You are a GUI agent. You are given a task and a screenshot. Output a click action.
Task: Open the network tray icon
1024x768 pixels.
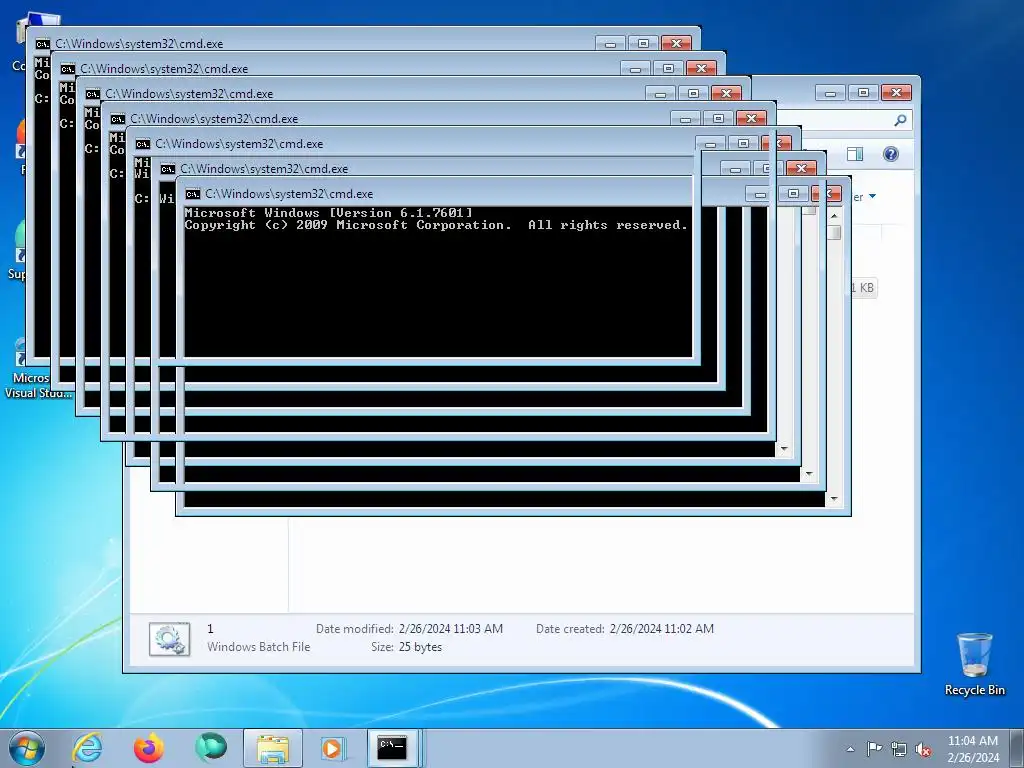click(899, 749)
